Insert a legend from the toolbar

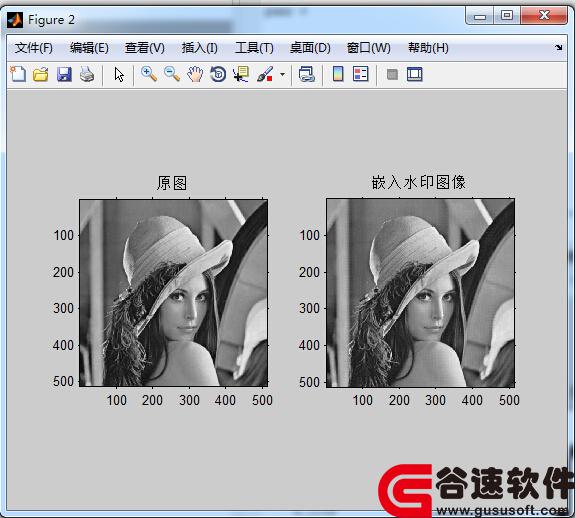pos(360,74)
